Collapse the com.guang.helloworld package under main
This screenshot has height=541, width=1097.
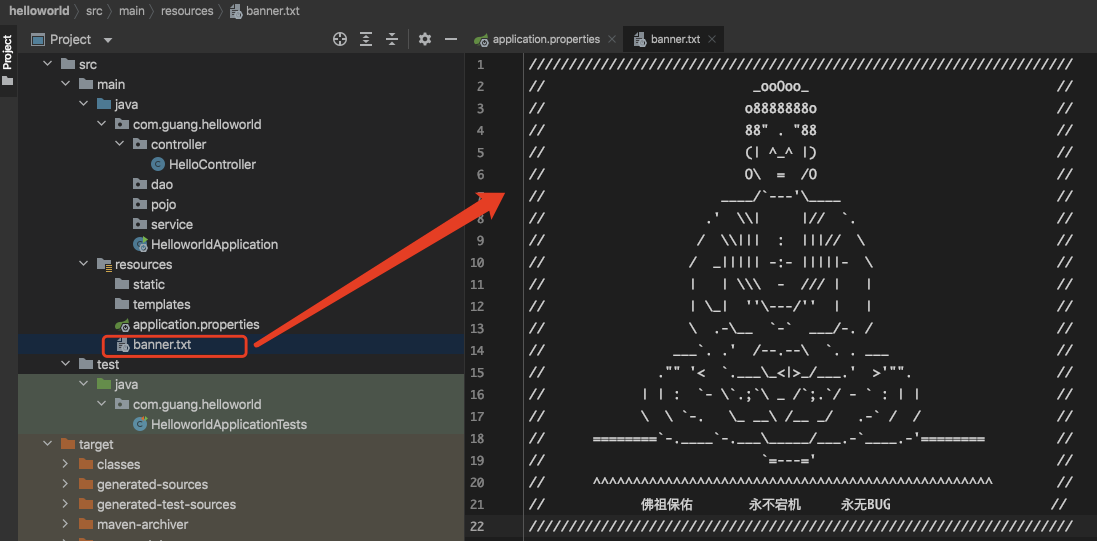(101, 125)
